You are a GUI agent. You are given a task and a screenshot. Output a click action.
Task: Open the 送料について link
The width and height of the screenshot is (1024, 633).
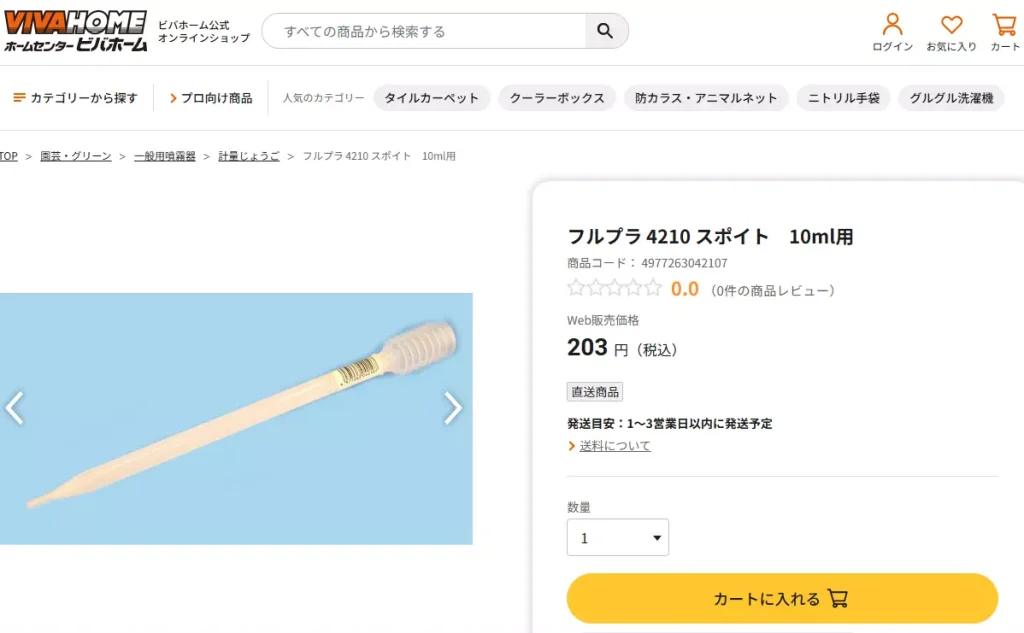coord(613,445)
